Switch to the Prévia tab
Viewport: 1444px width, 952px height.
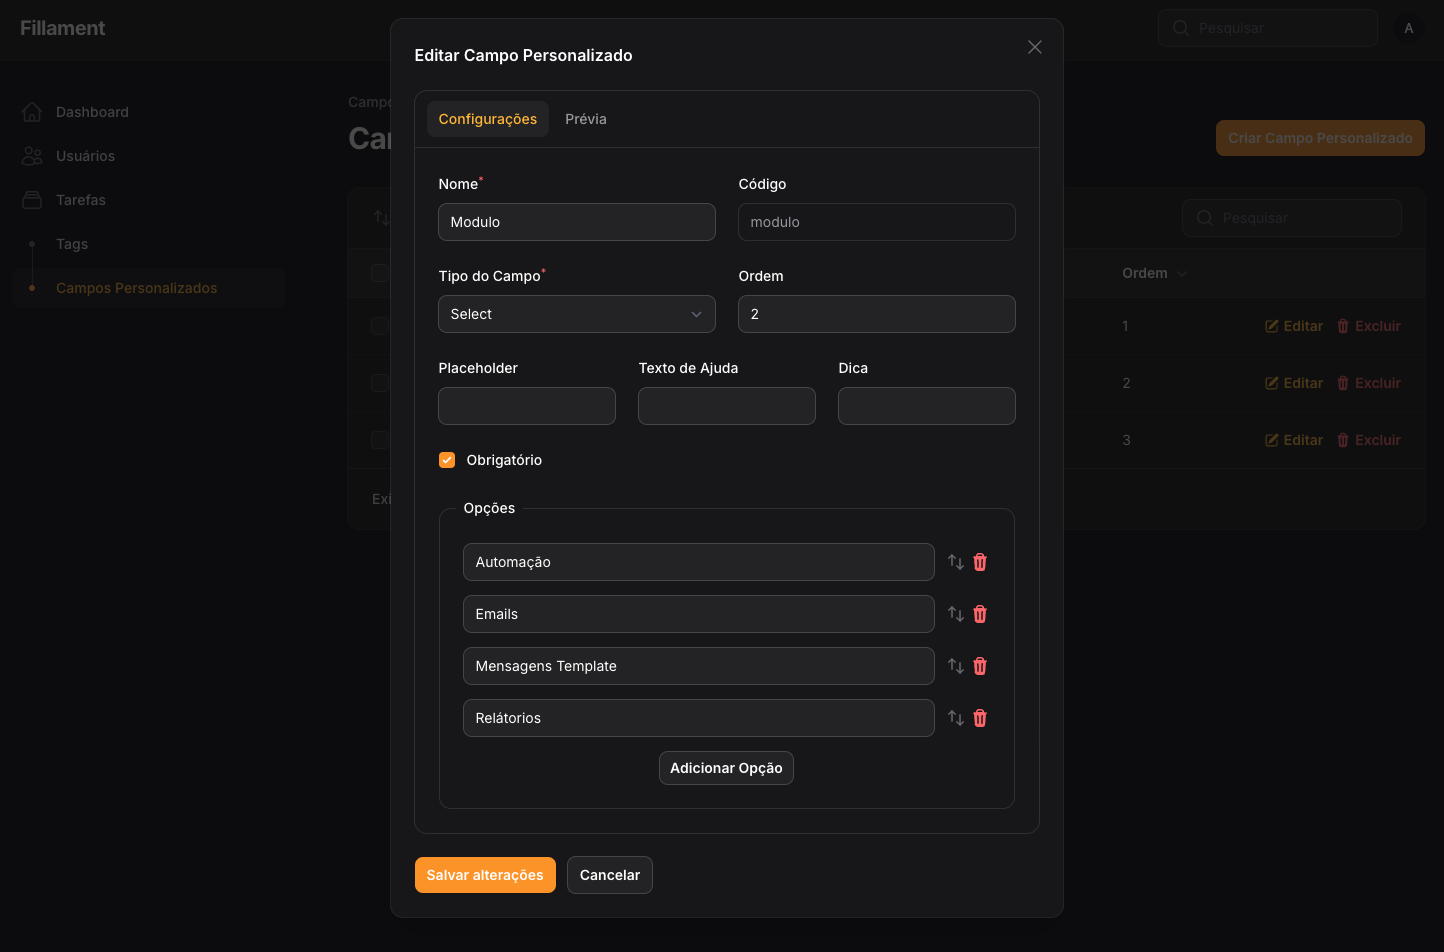586,119
